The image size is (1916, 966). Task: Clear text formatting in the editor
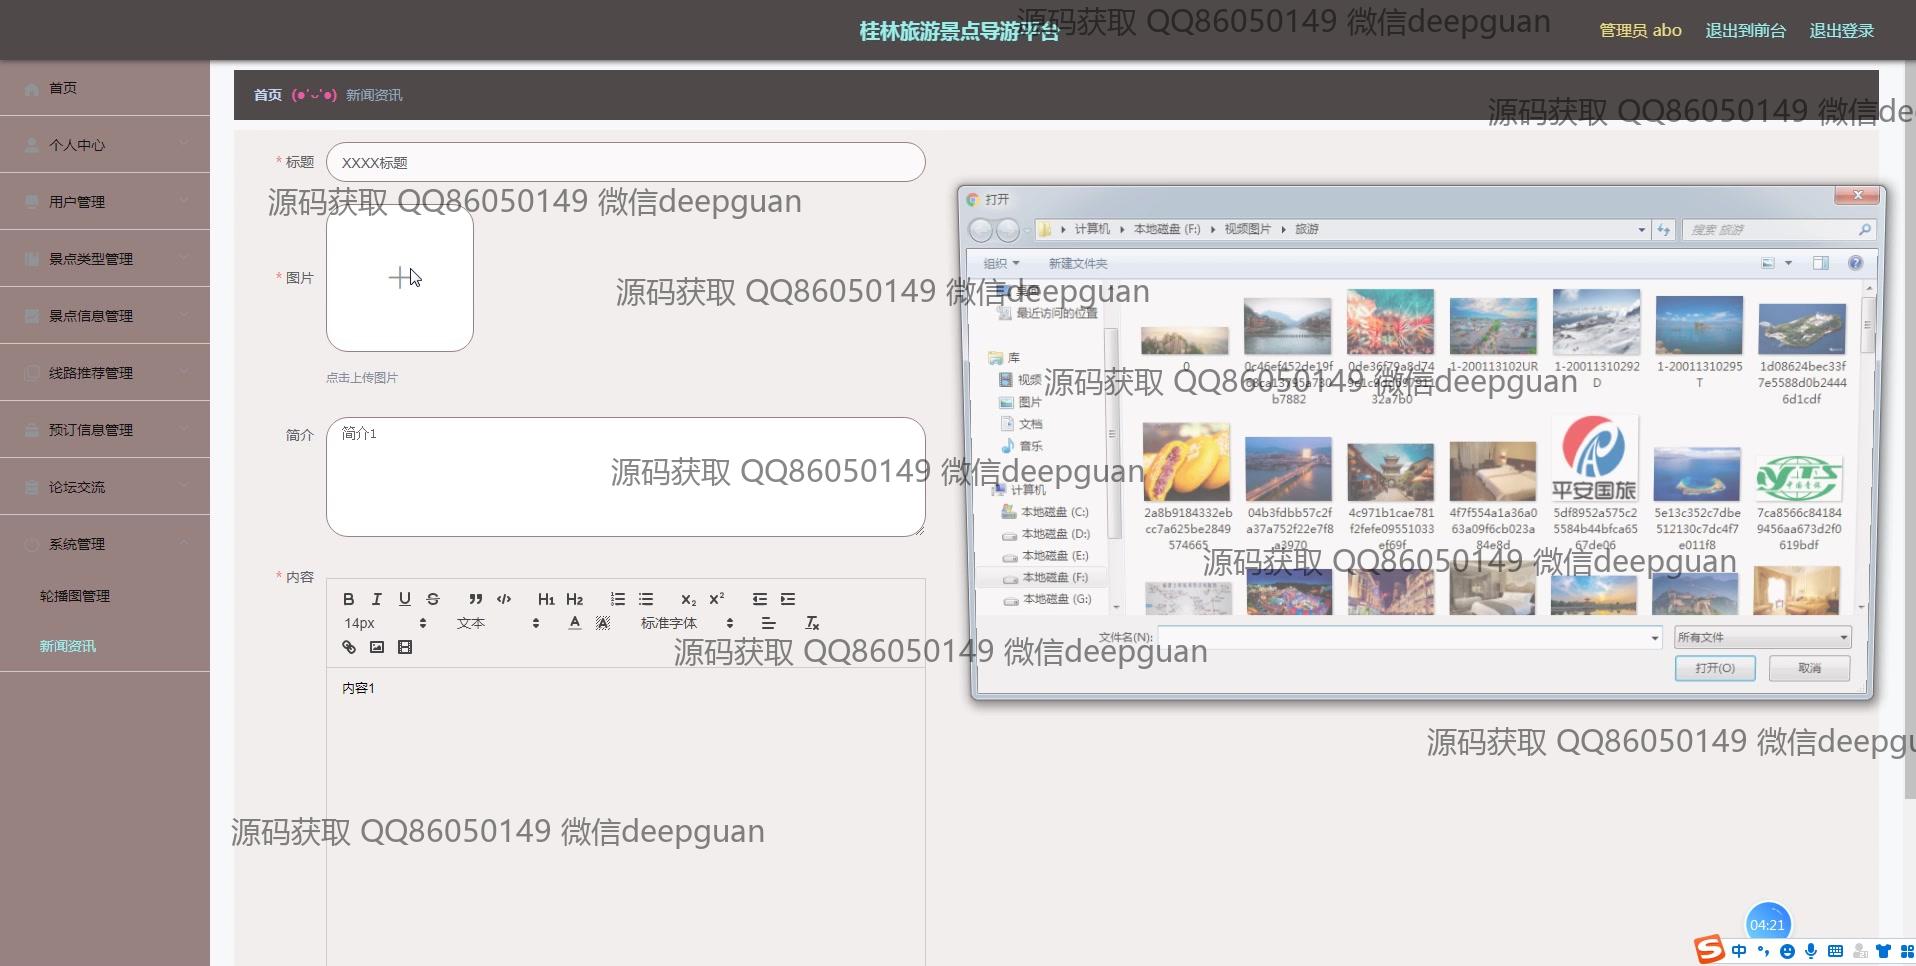point(812,623)
